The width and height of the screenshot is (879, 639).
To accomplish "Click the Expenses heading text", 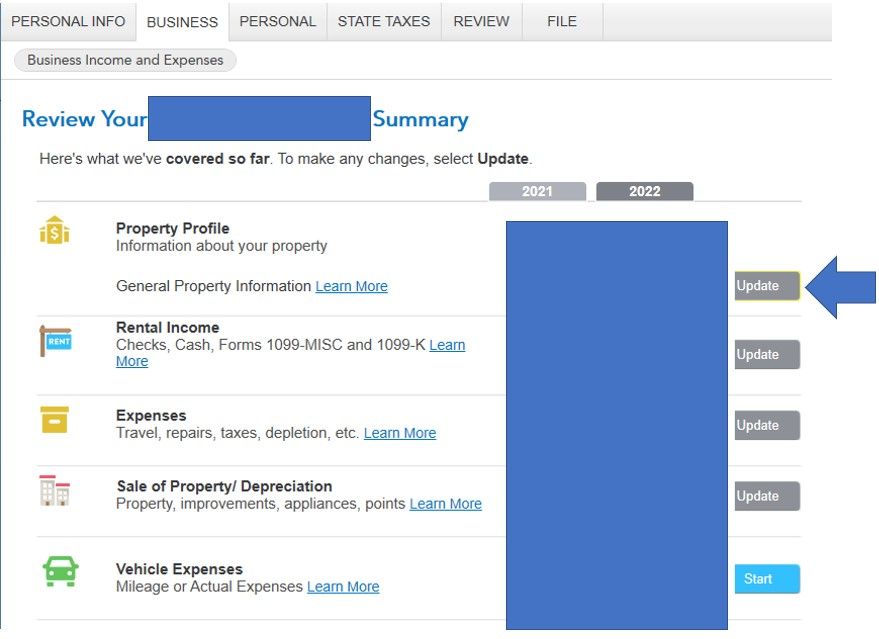I will point(151,415).
